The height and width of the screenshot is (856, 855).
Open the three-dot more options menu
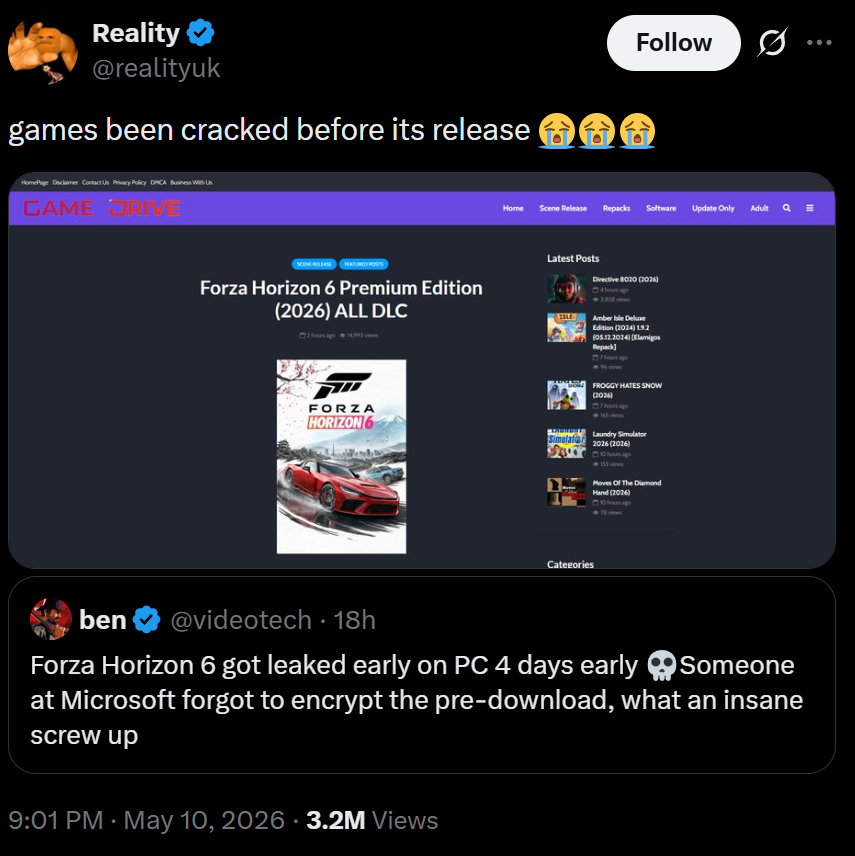click(x=819, y=42)
